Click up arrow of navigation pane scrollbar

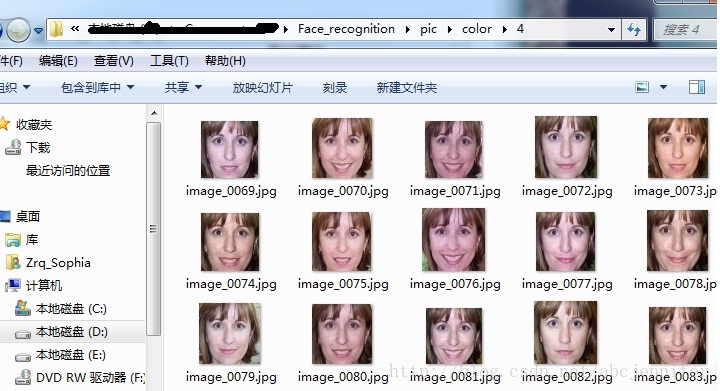[154, 113]
